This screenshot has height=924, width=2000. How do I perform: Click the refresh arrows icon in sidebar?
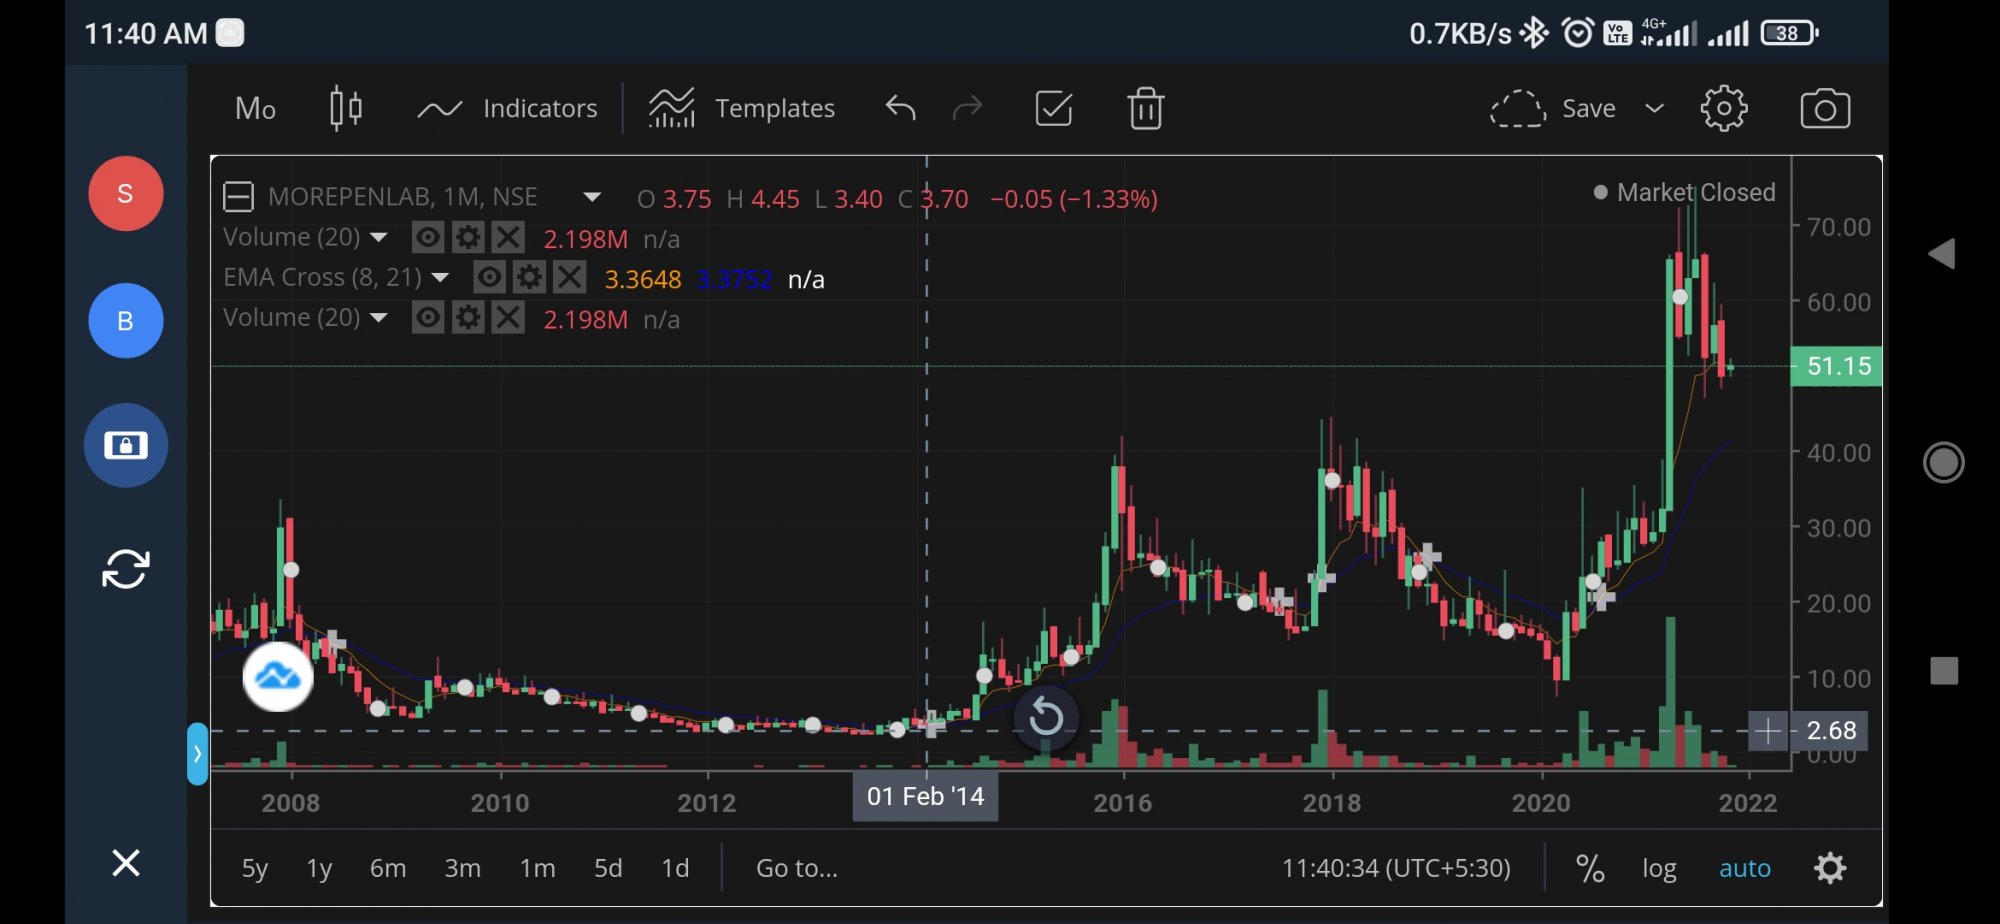pos(126,569)
